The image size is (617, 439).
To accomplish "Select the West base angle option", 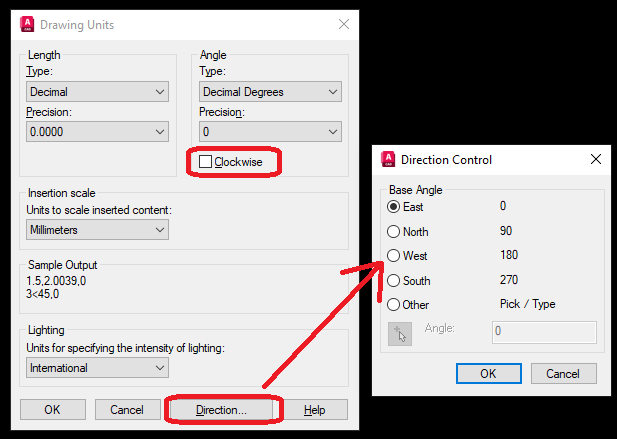I will (393, 256).
